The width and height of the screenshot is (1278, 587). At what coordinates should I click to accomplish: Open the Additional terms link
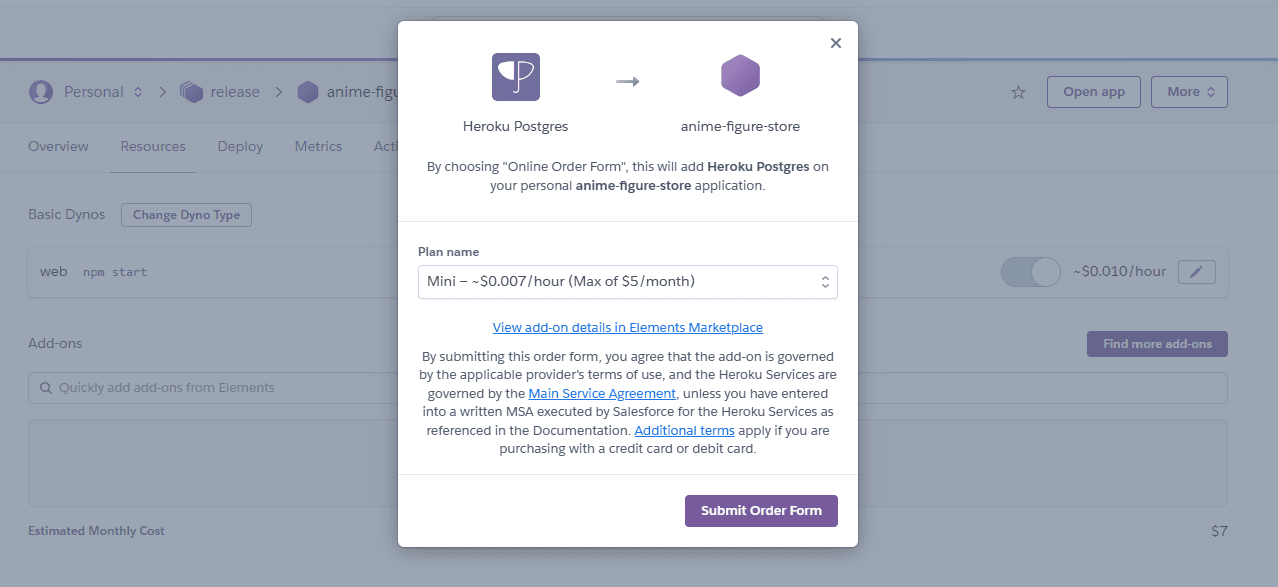(684, 430)
